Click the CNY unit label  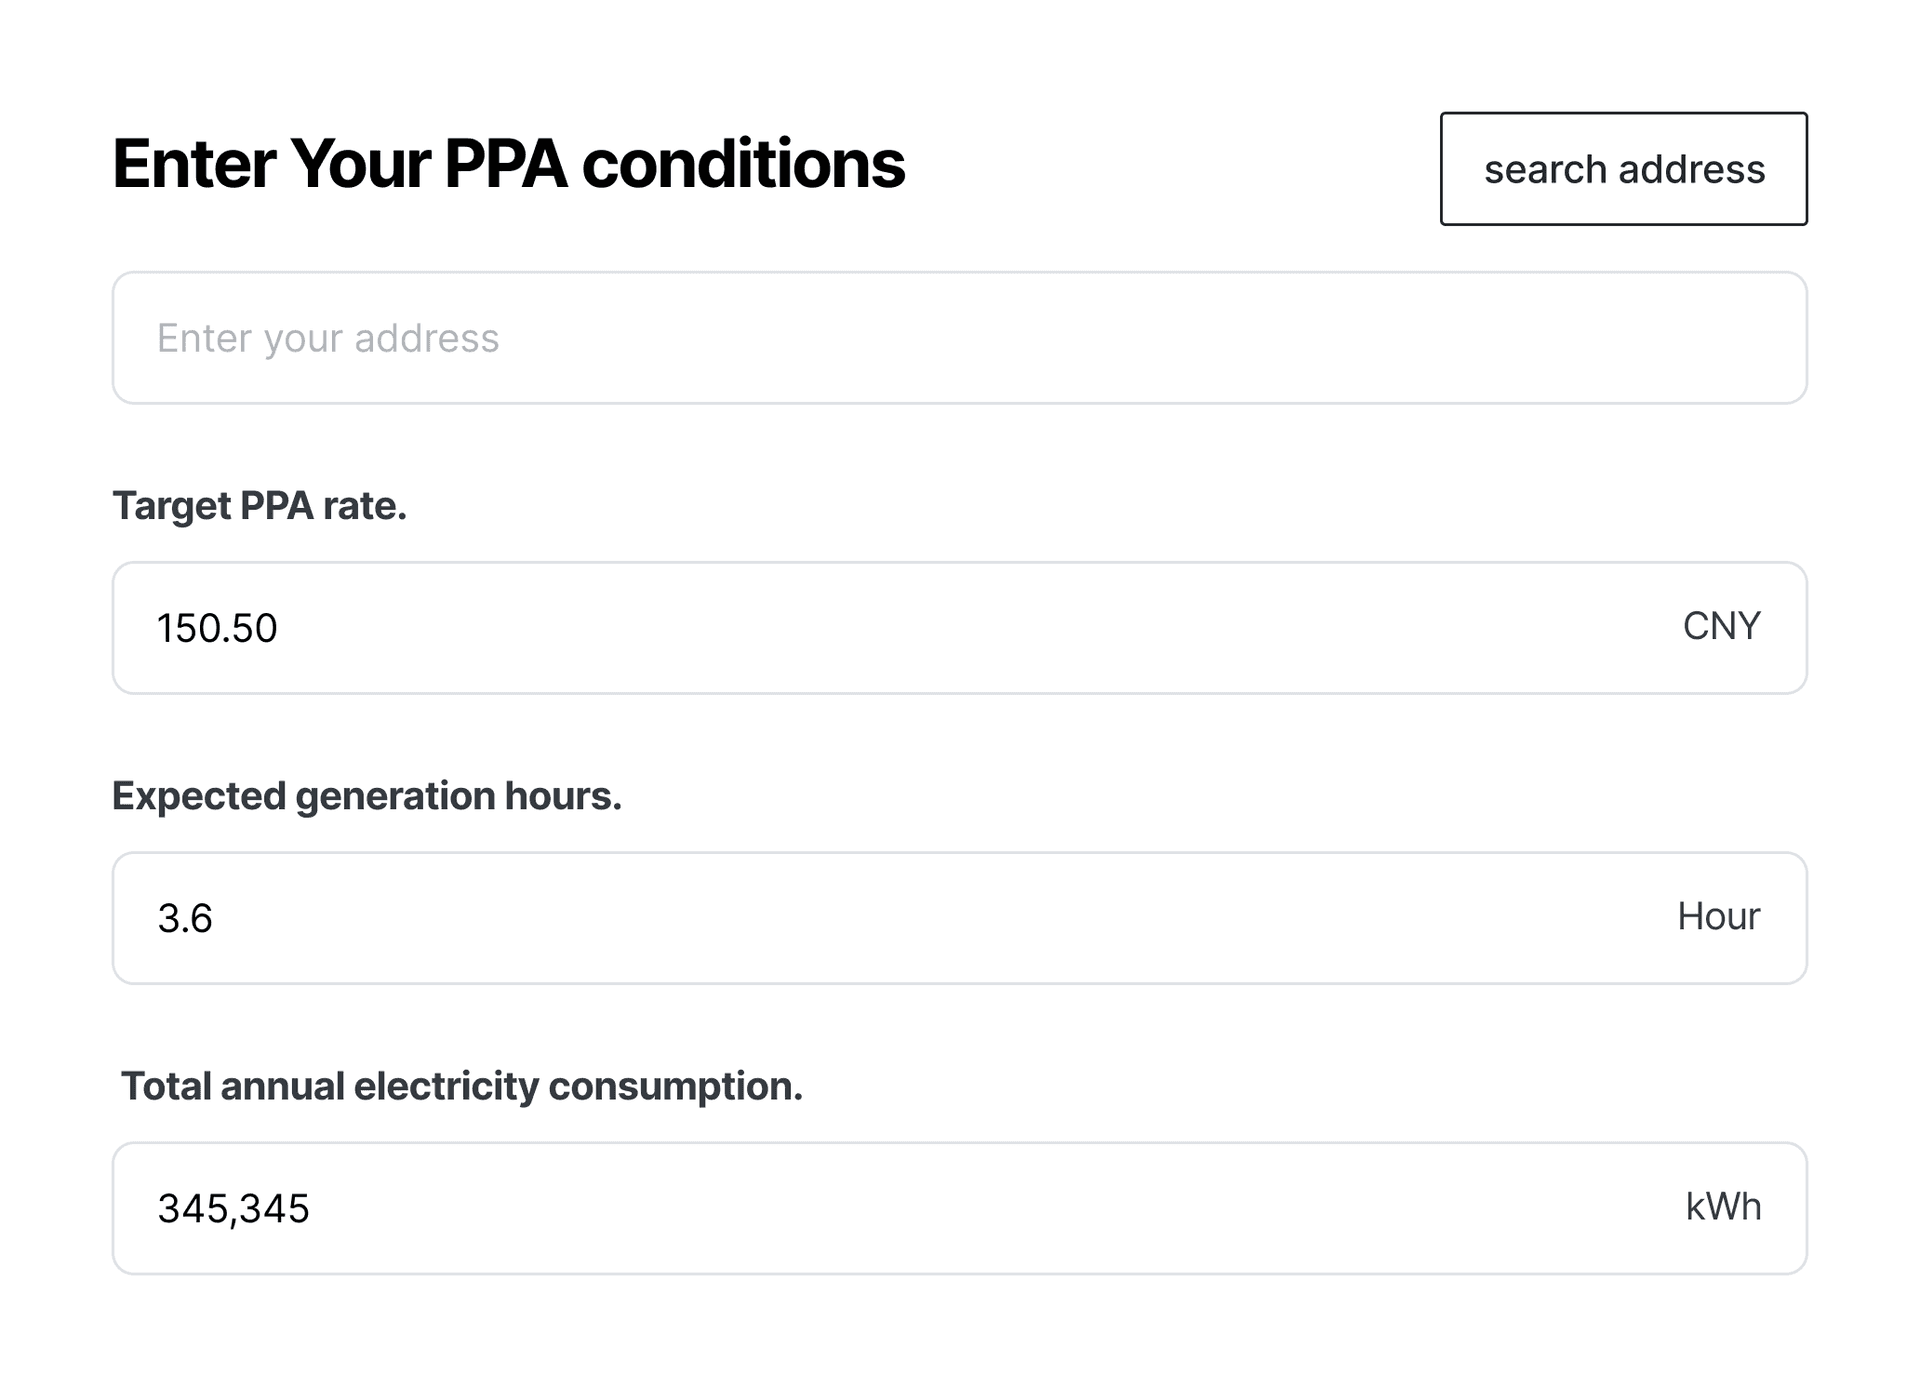(x=1721, y=627)
